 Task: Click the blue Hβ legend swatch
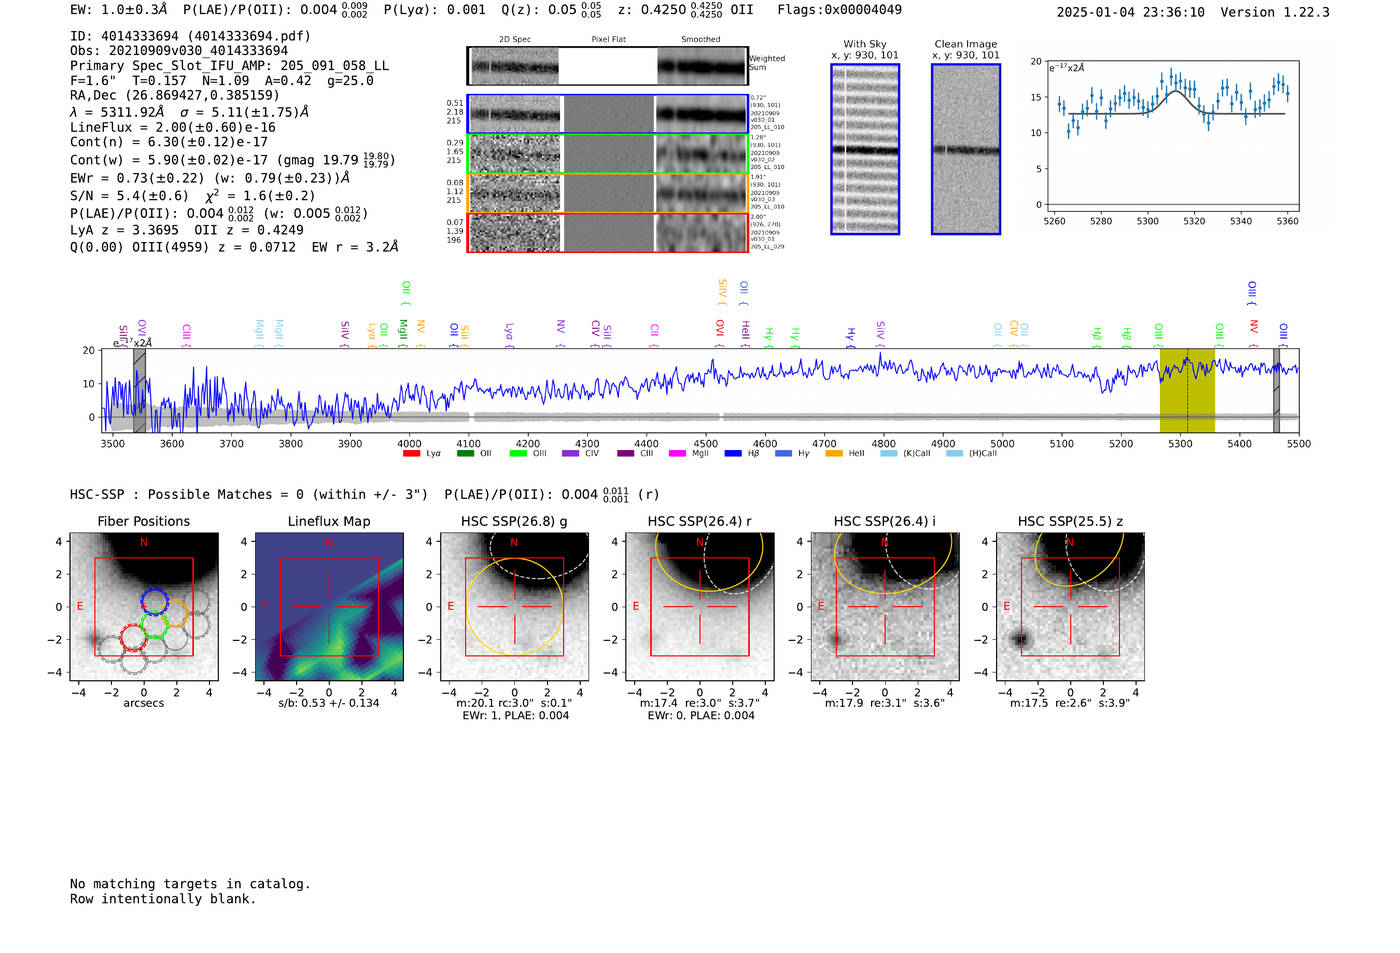pyautogui.click(x=733, y=454)
